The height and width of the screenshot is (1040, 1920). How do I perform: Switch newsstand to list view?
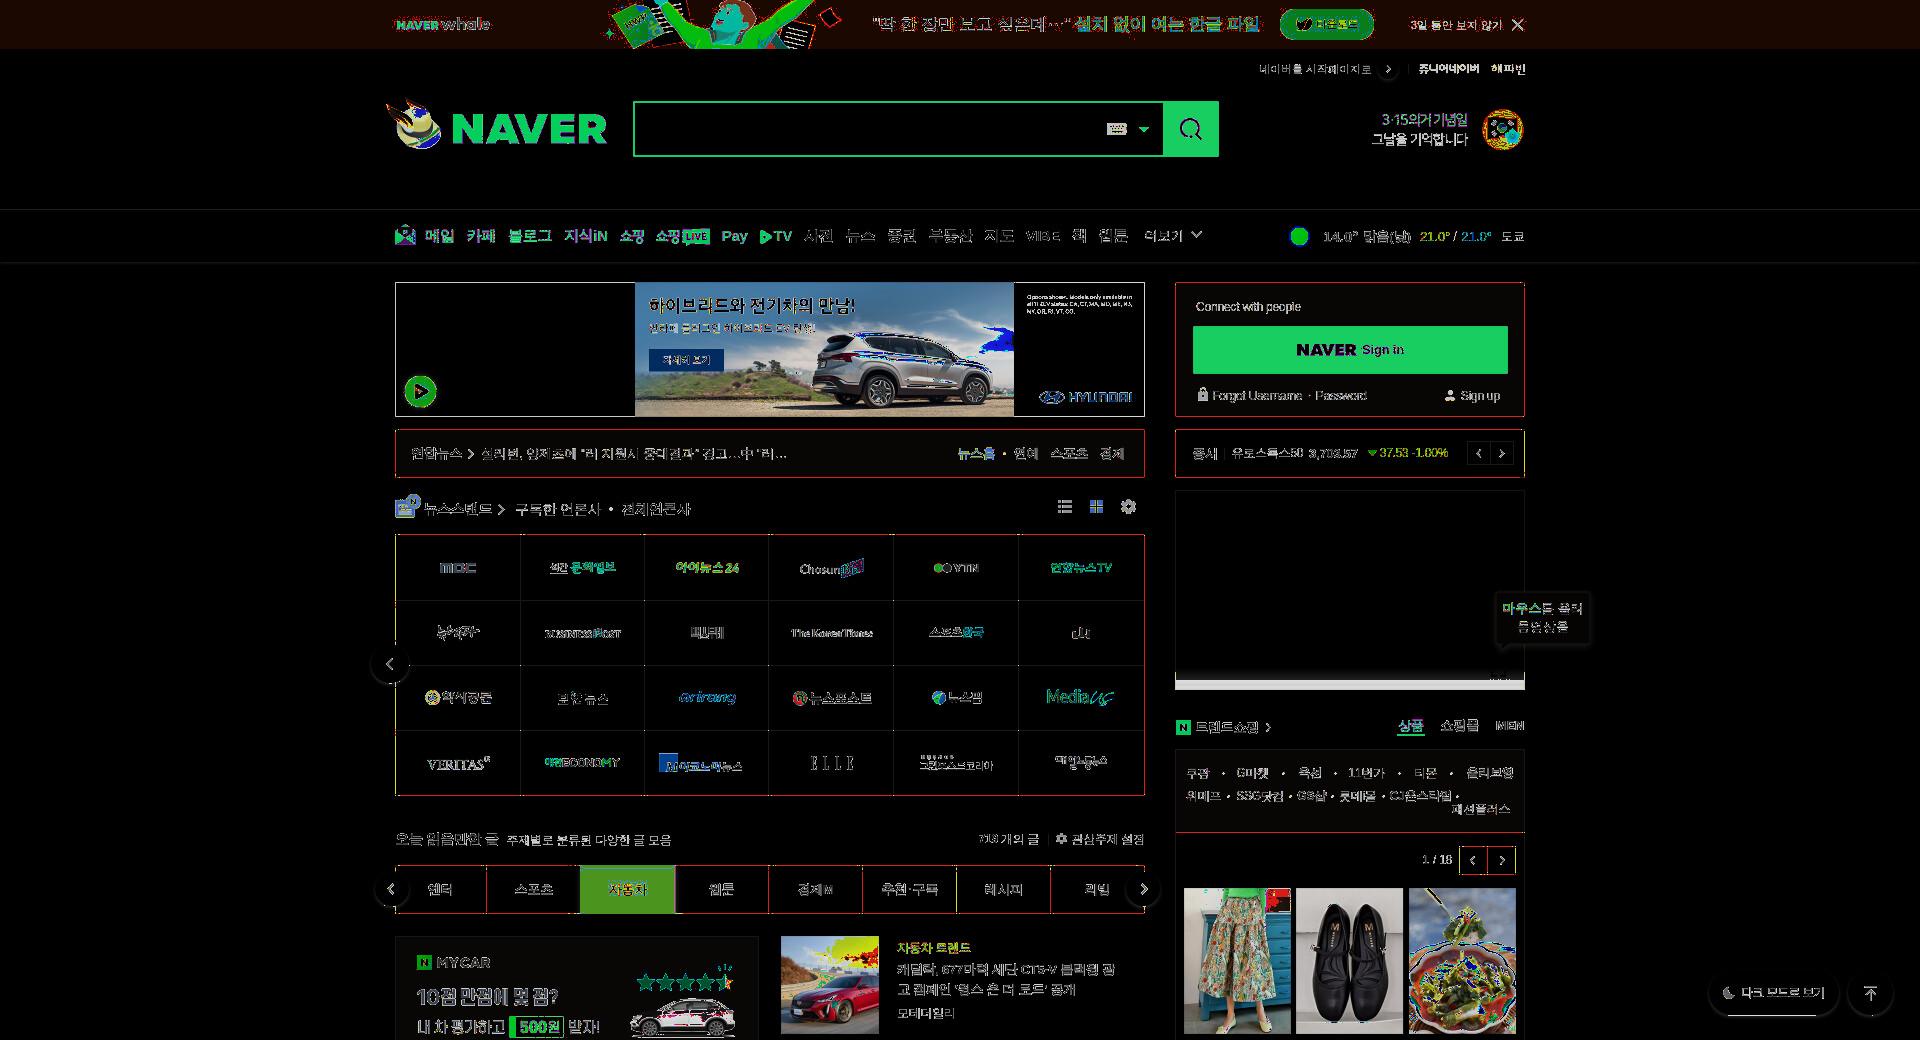pos(1065,507)
